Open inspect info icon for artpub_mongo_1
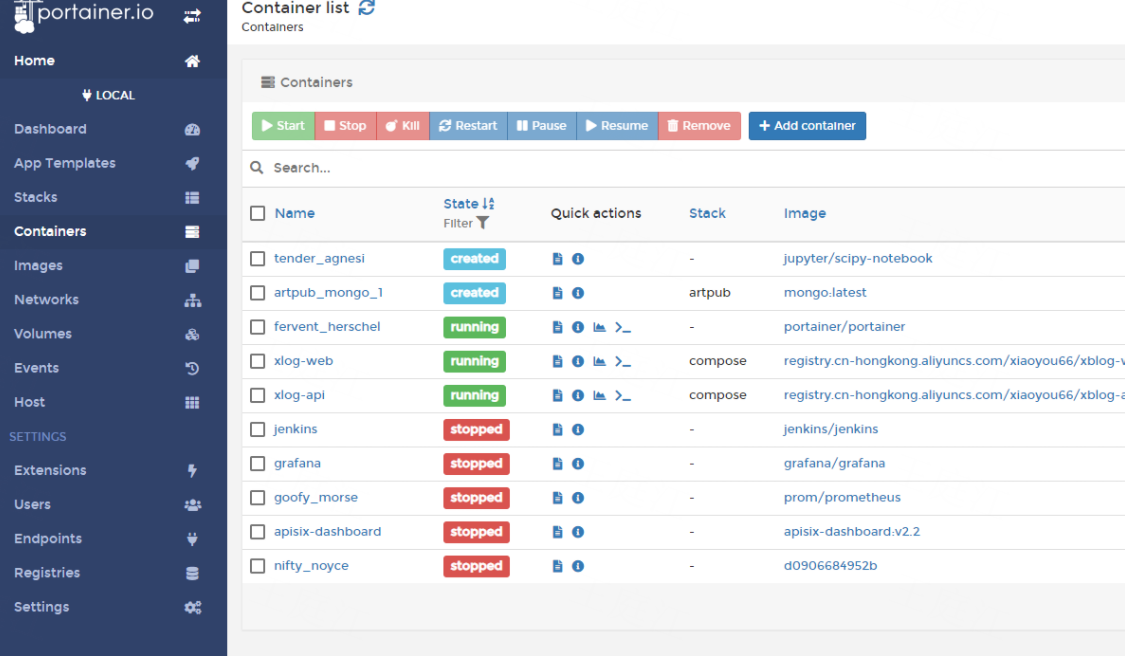Viewport: 1125px width, 656px height. pos(578,293)
